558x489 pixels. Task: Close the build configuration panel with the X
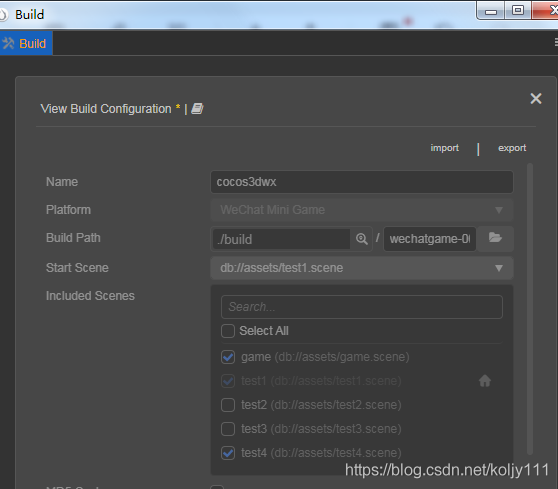[536, 99]
